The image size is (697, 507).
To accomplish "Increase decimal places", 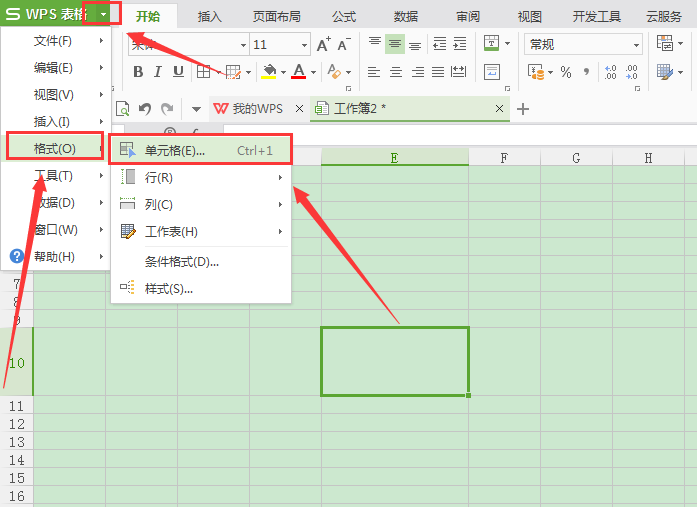I will click(x=610, y=72).
